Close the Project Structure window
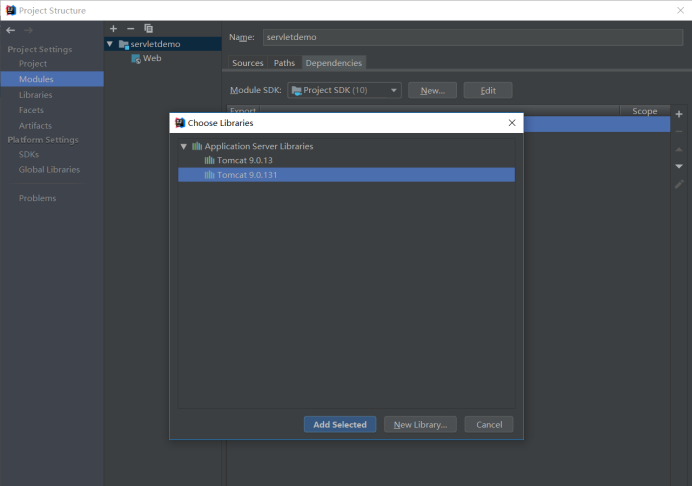Image resolution: width=692 pixels, height=486 pixels. coord(681,10)
